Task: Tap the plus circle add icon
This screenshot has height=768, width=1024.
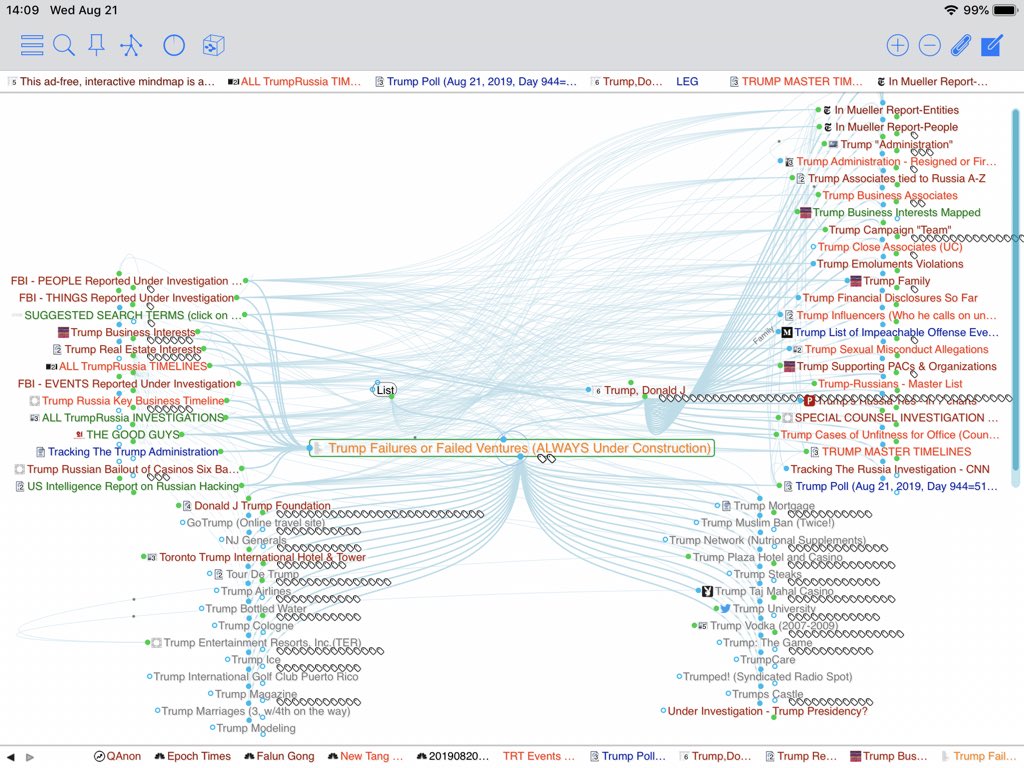Action: (x=897, y=45)
